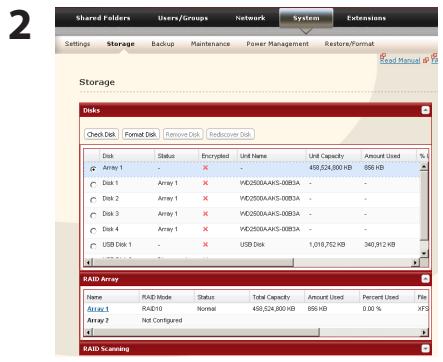Click the Disks vertical scrollbar up arrow
This screenshot has height=362, width=443.
point(424,166)
